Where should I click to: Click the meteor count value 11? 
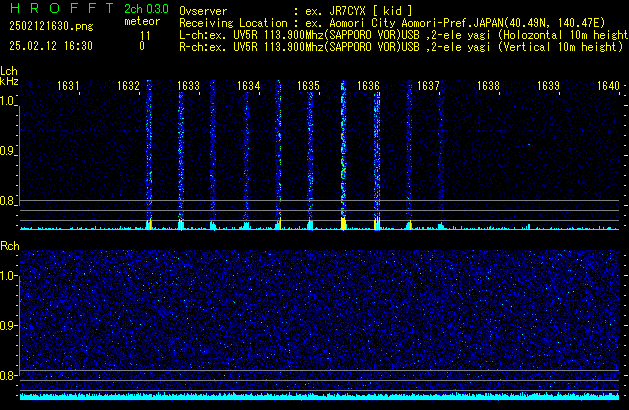pyautogui.click(x=145, y=35)
